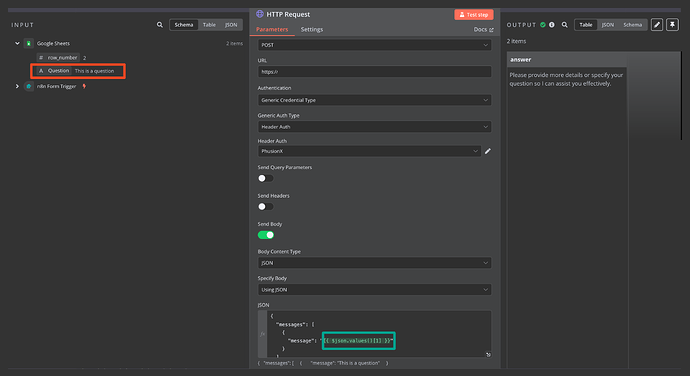690x376 pixels.
Task: Pin the output data with pin icon
Action: 672,25
